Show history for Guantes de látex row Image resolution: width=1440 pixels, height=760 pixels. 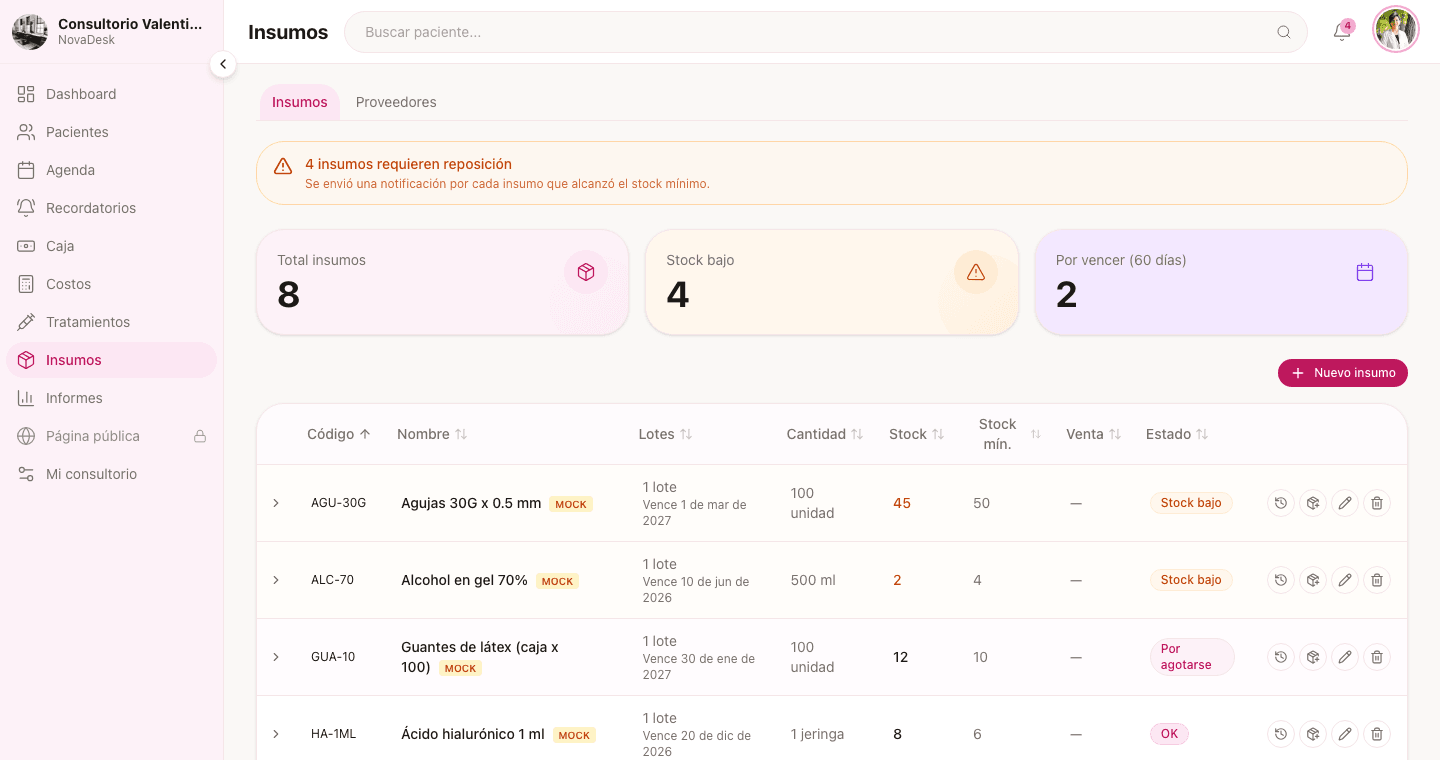pyautogui.click(x=1281, y=657)
